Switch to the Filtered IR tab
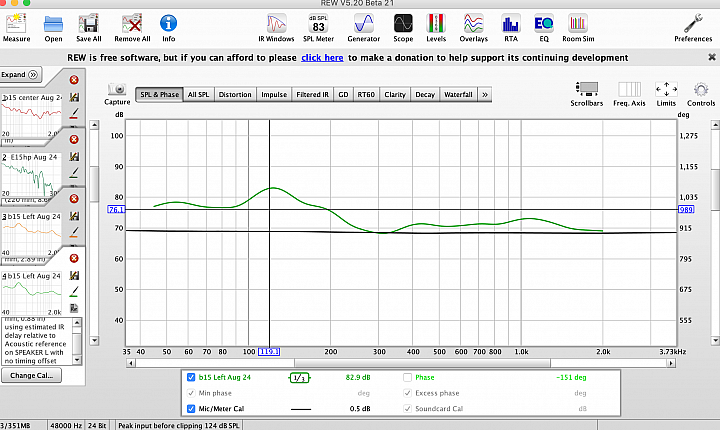The image size is (720, 430). click(313, 94)
